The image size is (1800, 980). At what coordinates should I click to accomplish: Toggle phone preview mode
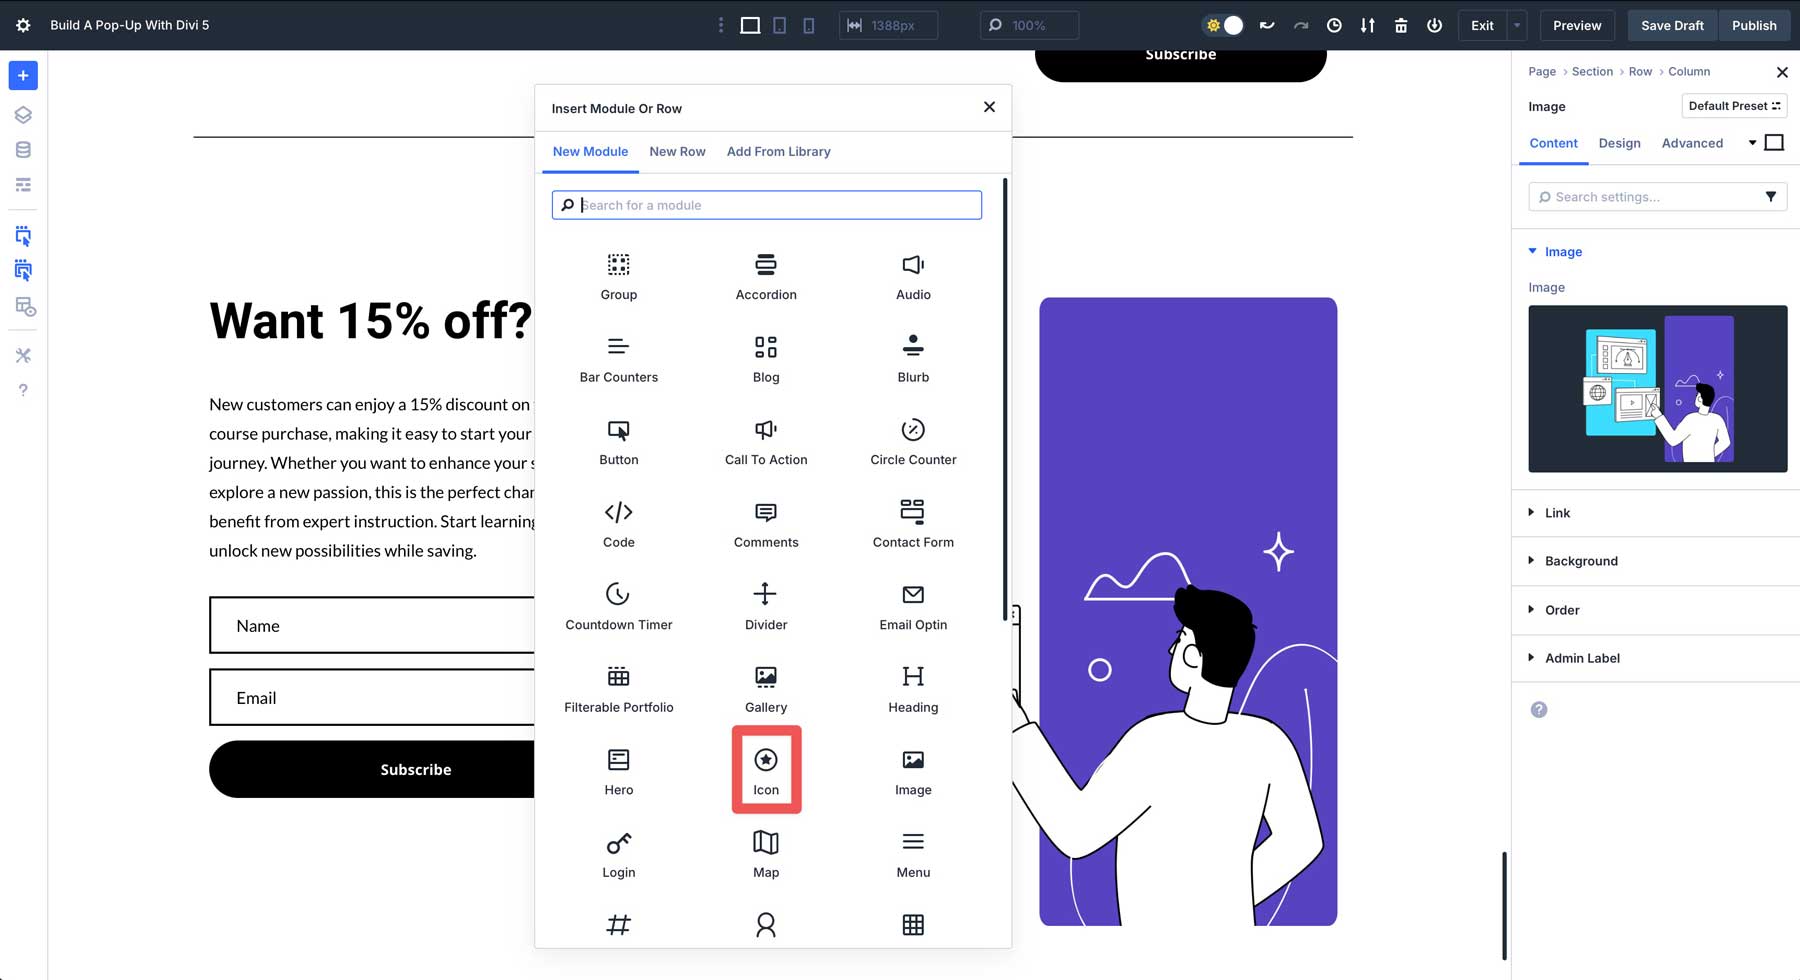809,25
